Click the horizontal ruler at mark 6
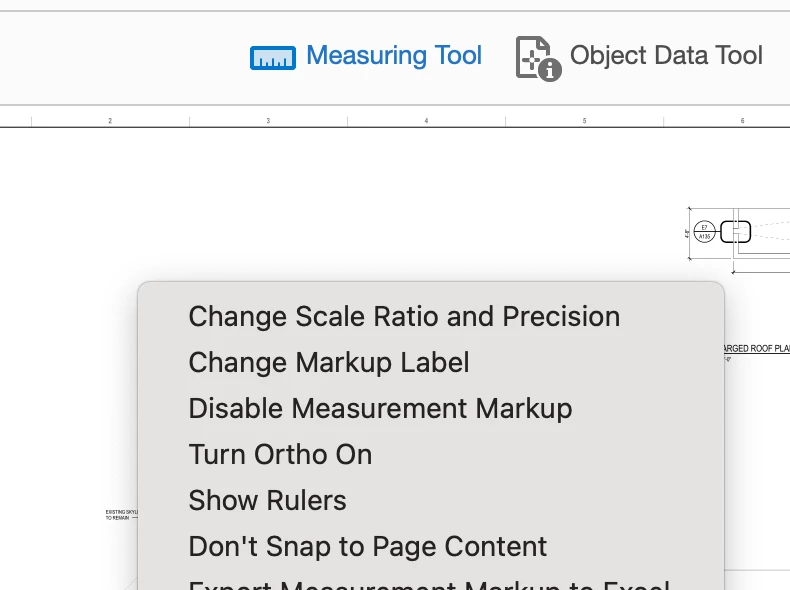790x590 pixels. point(742,121)
